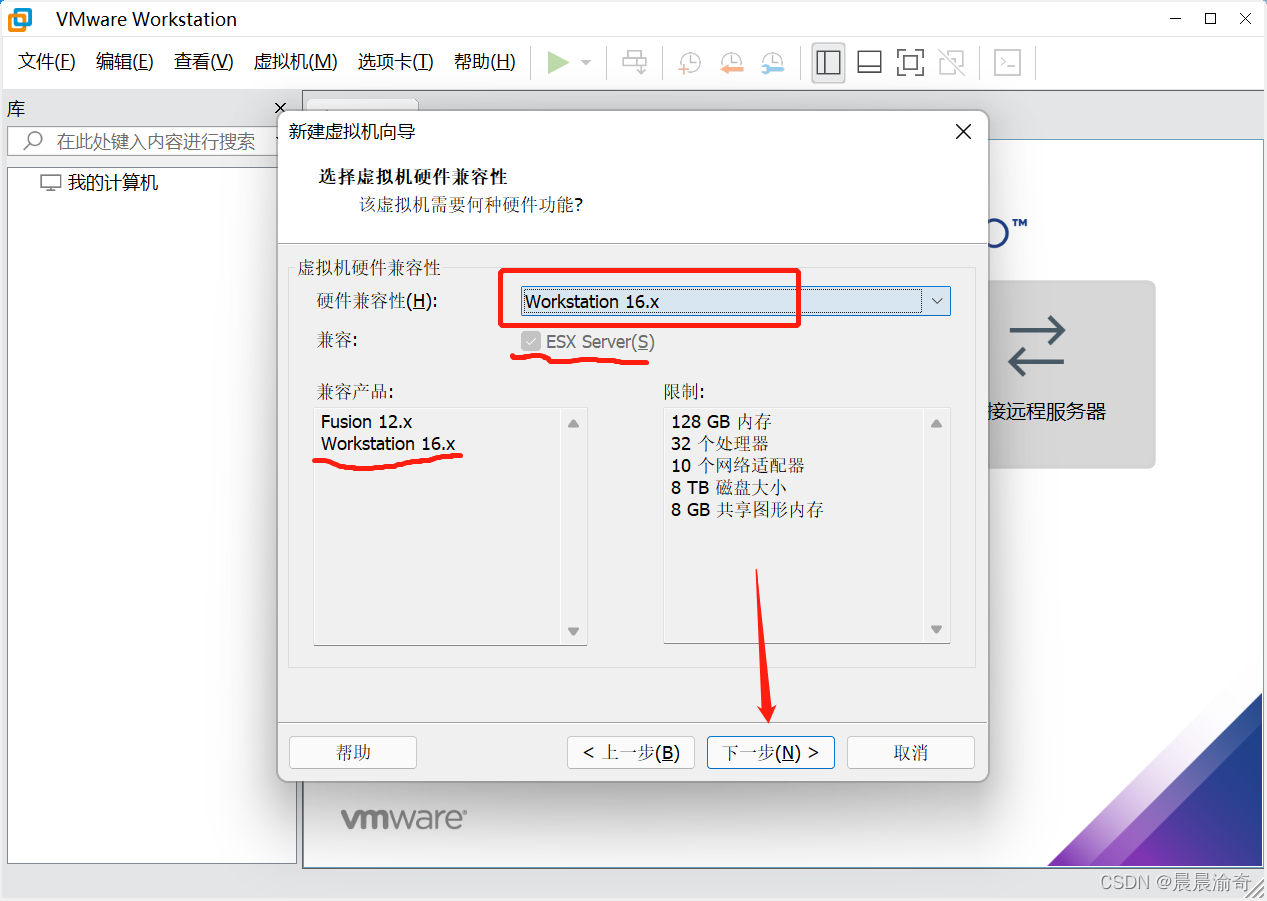Click the Take Snapshot clock icon
Viewport: 1267px width, 901px height.
(690, 63)
